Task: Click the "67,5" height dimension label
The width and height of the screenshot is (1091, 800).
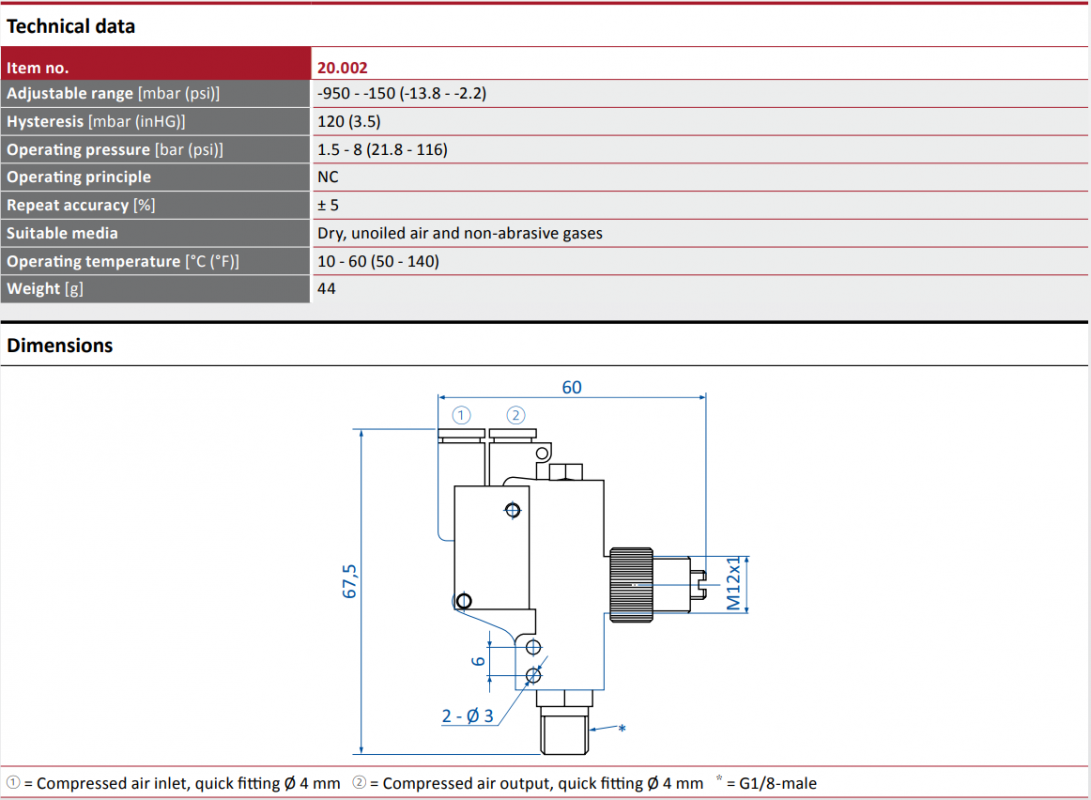Action: coord(349,582)
